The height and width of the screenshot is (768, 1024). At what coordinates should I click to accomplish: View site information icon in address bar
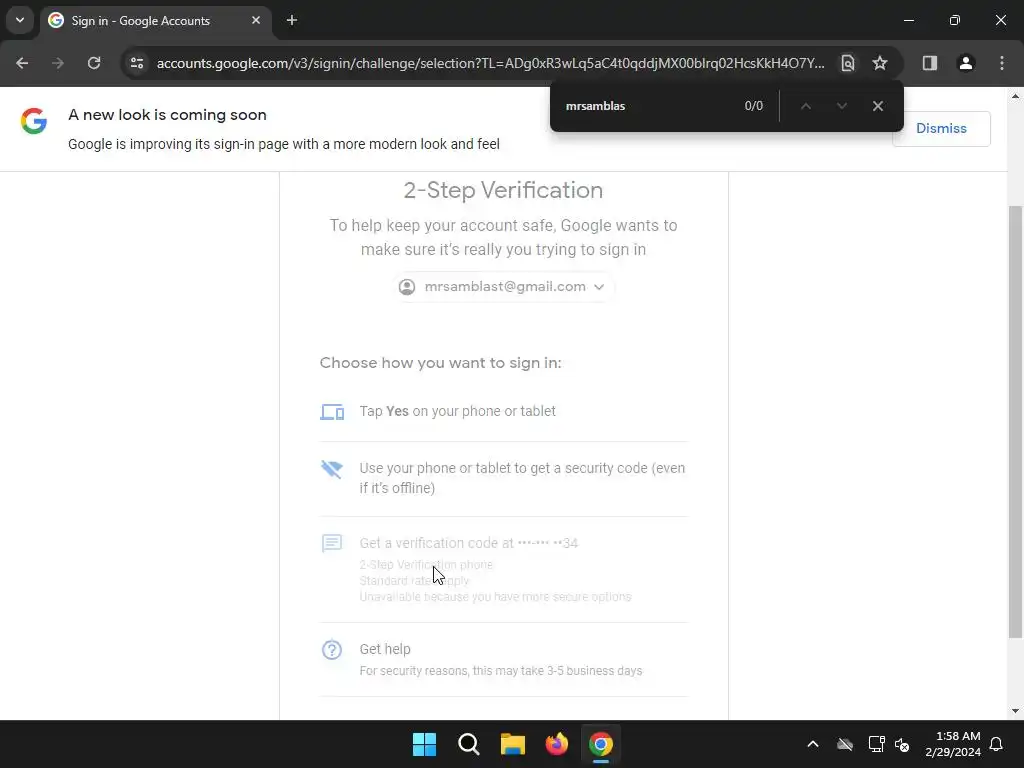(137, 63)
